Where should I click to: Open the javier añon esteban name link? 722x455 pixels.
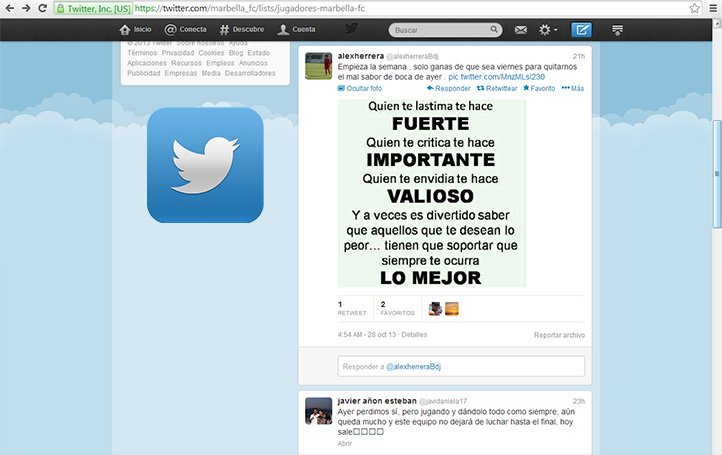pos(377,401)
